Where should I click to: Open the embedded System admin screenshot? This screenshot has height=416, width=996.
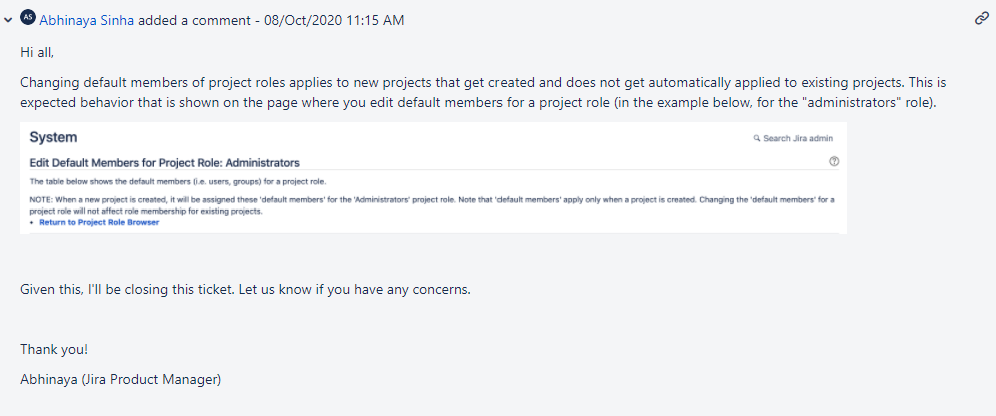pyautogui.click(x=433, y=178)
